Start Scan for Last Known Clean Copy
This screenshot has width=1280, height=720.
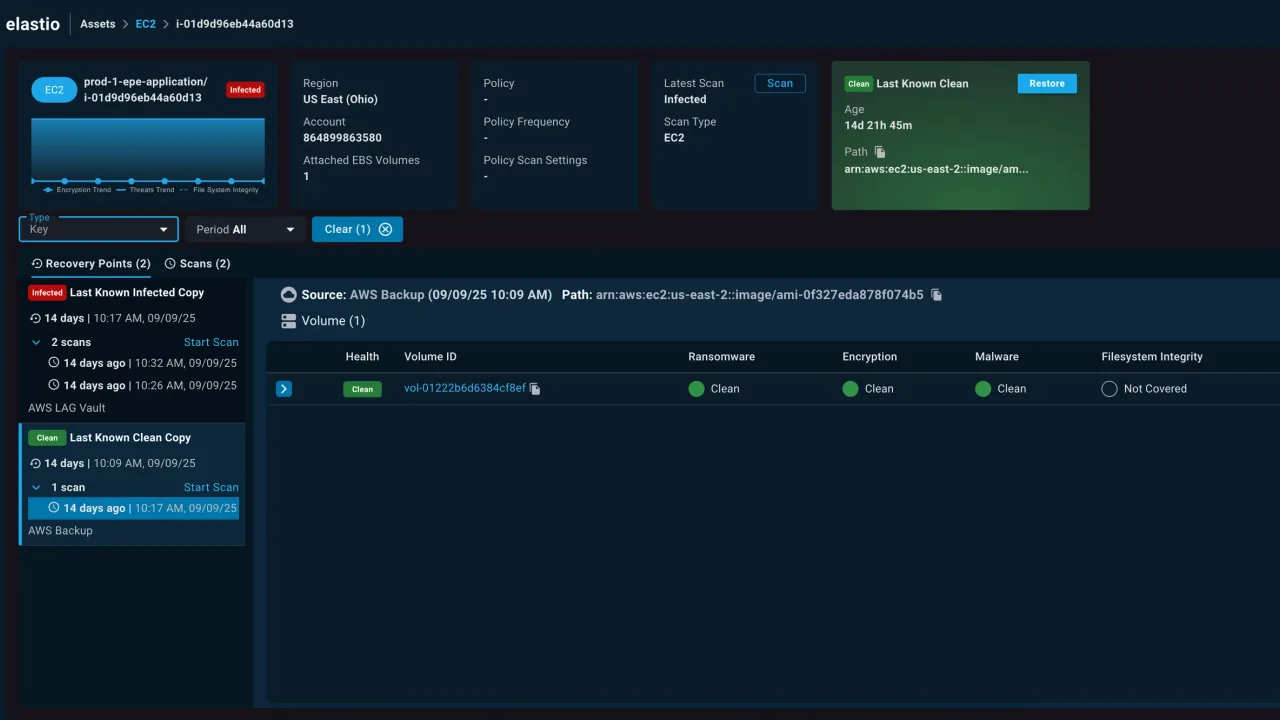[x=211, y=487]
